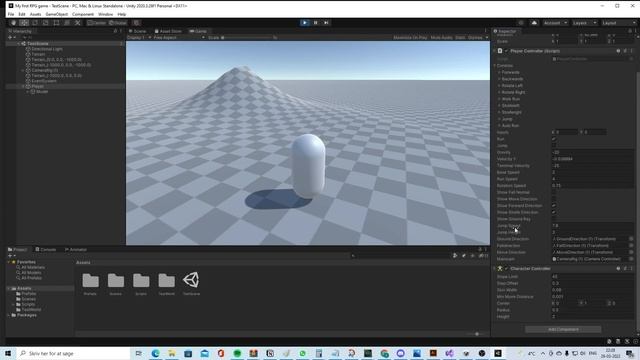Click the Project add plus icon
The height and width of the screenshot is (360, 640).
coord(10,256)
